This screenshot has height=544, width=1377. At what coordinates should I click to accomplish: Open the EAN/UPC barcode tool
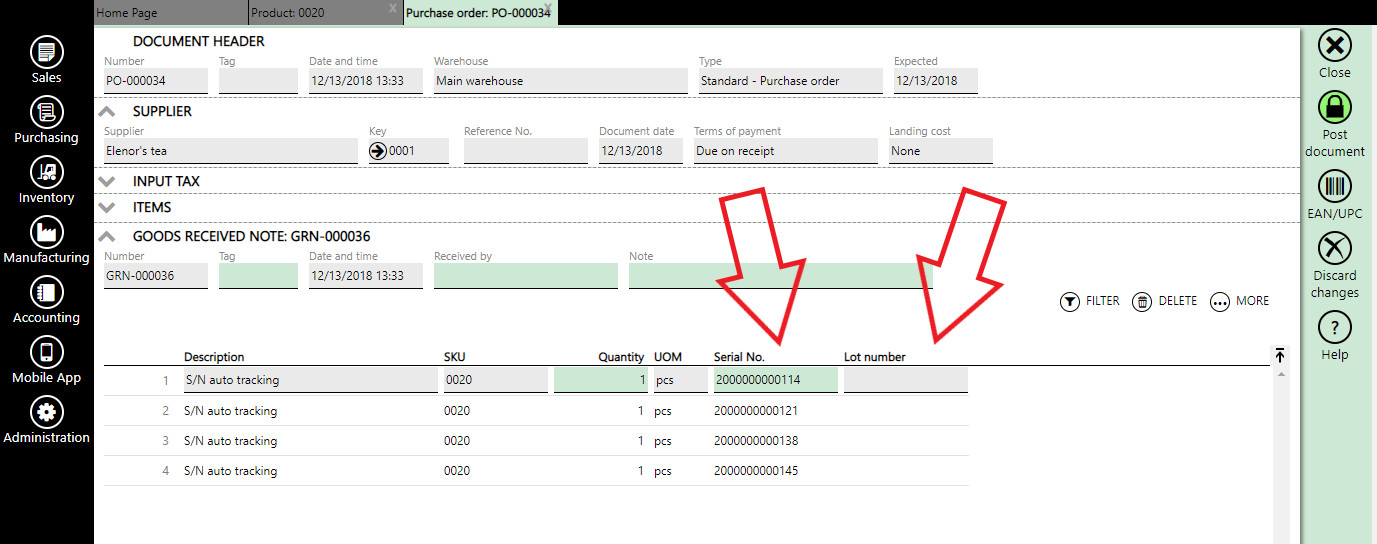coord(1334,187)
